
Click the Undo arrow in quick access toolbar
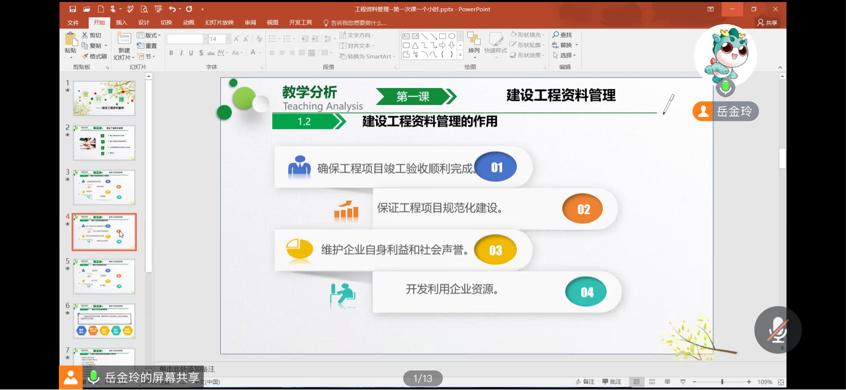click(x=172, y=9)
